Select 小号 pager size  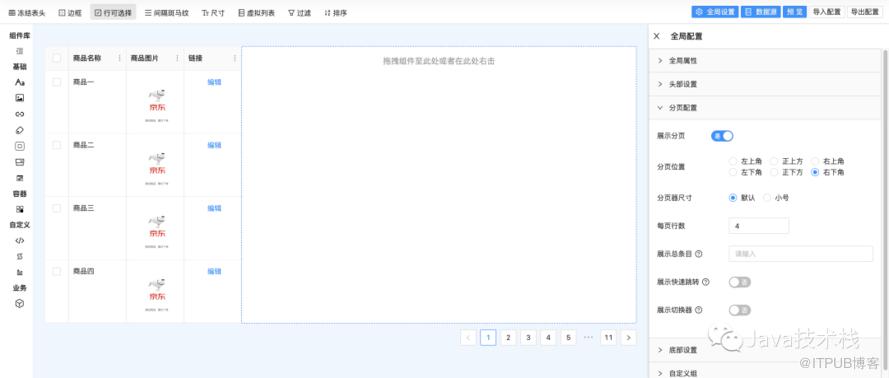click(767, 198)
